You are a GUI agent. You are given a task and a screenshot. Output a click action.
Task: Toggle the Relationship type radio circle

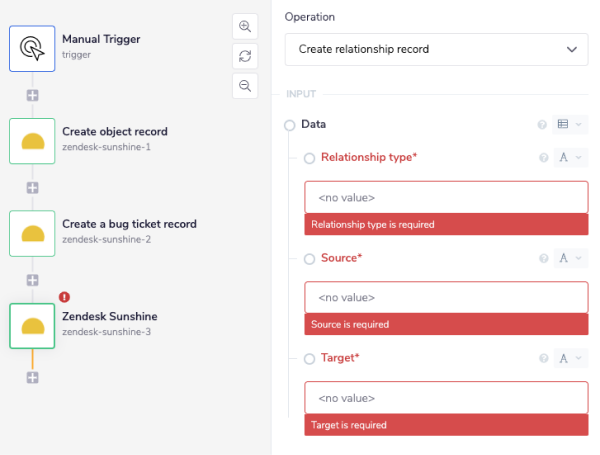(309, 158)
